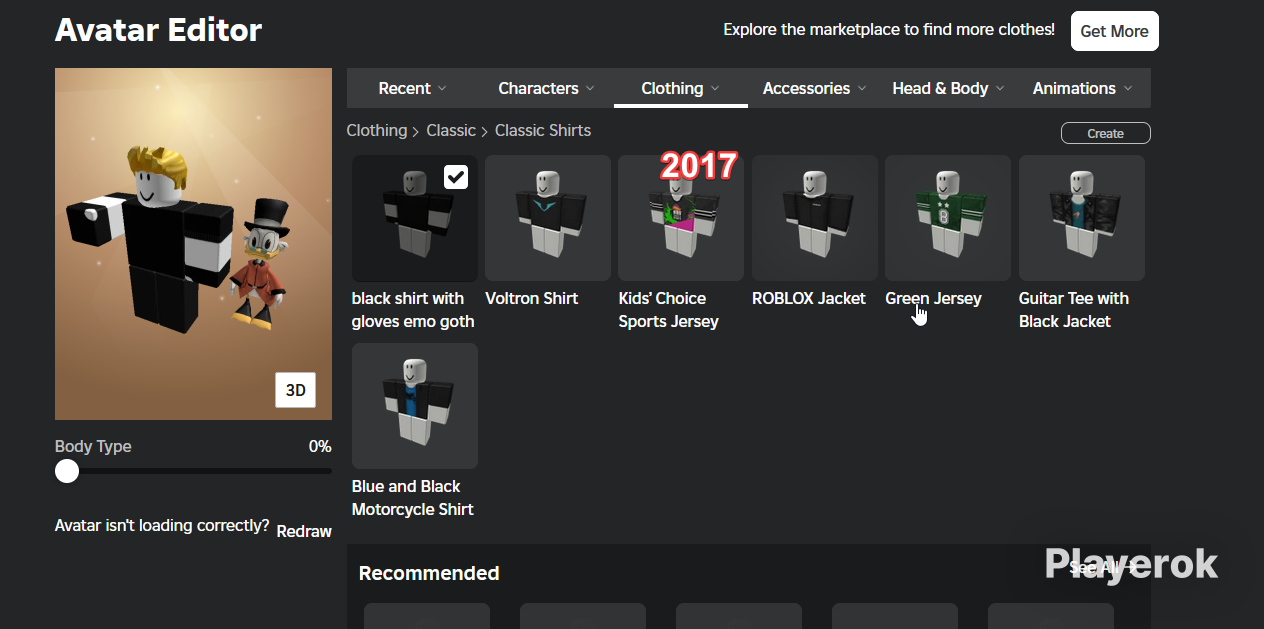This screenshot has height=629, width=1264.
Task: Click the avatar preview image
Action: click(193, 244)
